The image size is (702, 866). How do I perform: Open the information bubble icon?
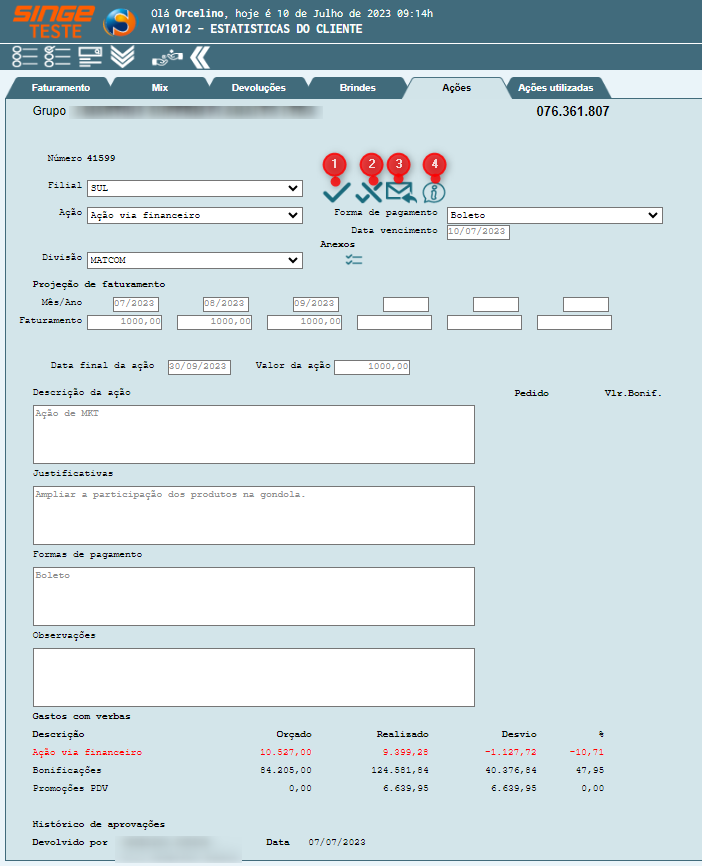[434, 192]
